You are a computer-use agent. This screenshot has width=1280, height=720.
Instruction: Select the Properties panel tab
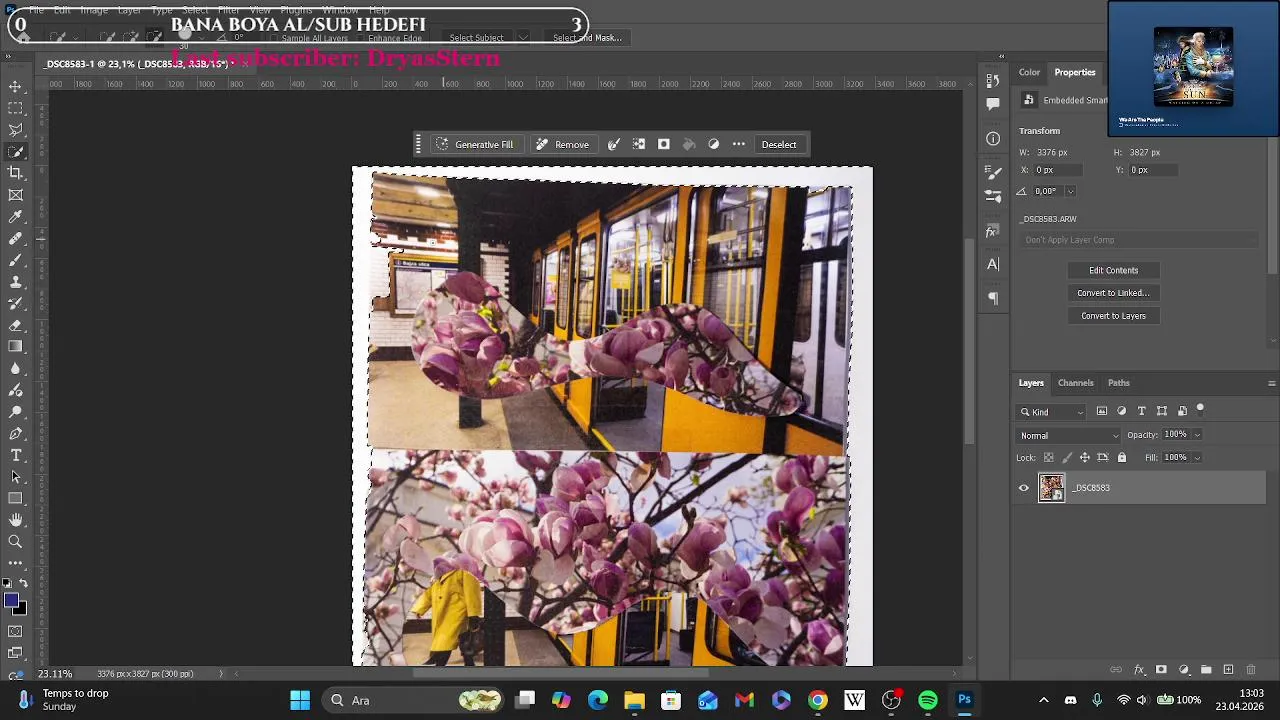(1075, 72)
